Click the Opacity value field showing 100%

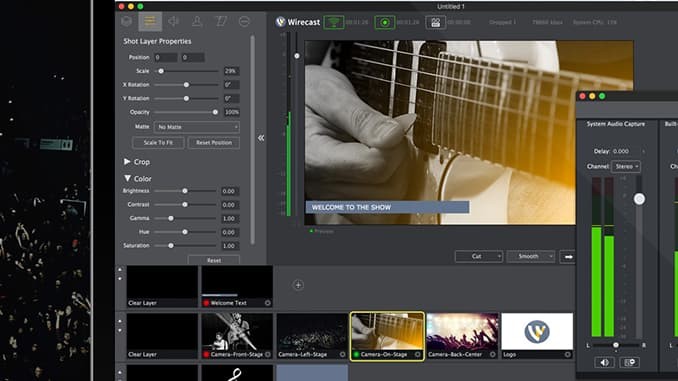click(231, 112)
